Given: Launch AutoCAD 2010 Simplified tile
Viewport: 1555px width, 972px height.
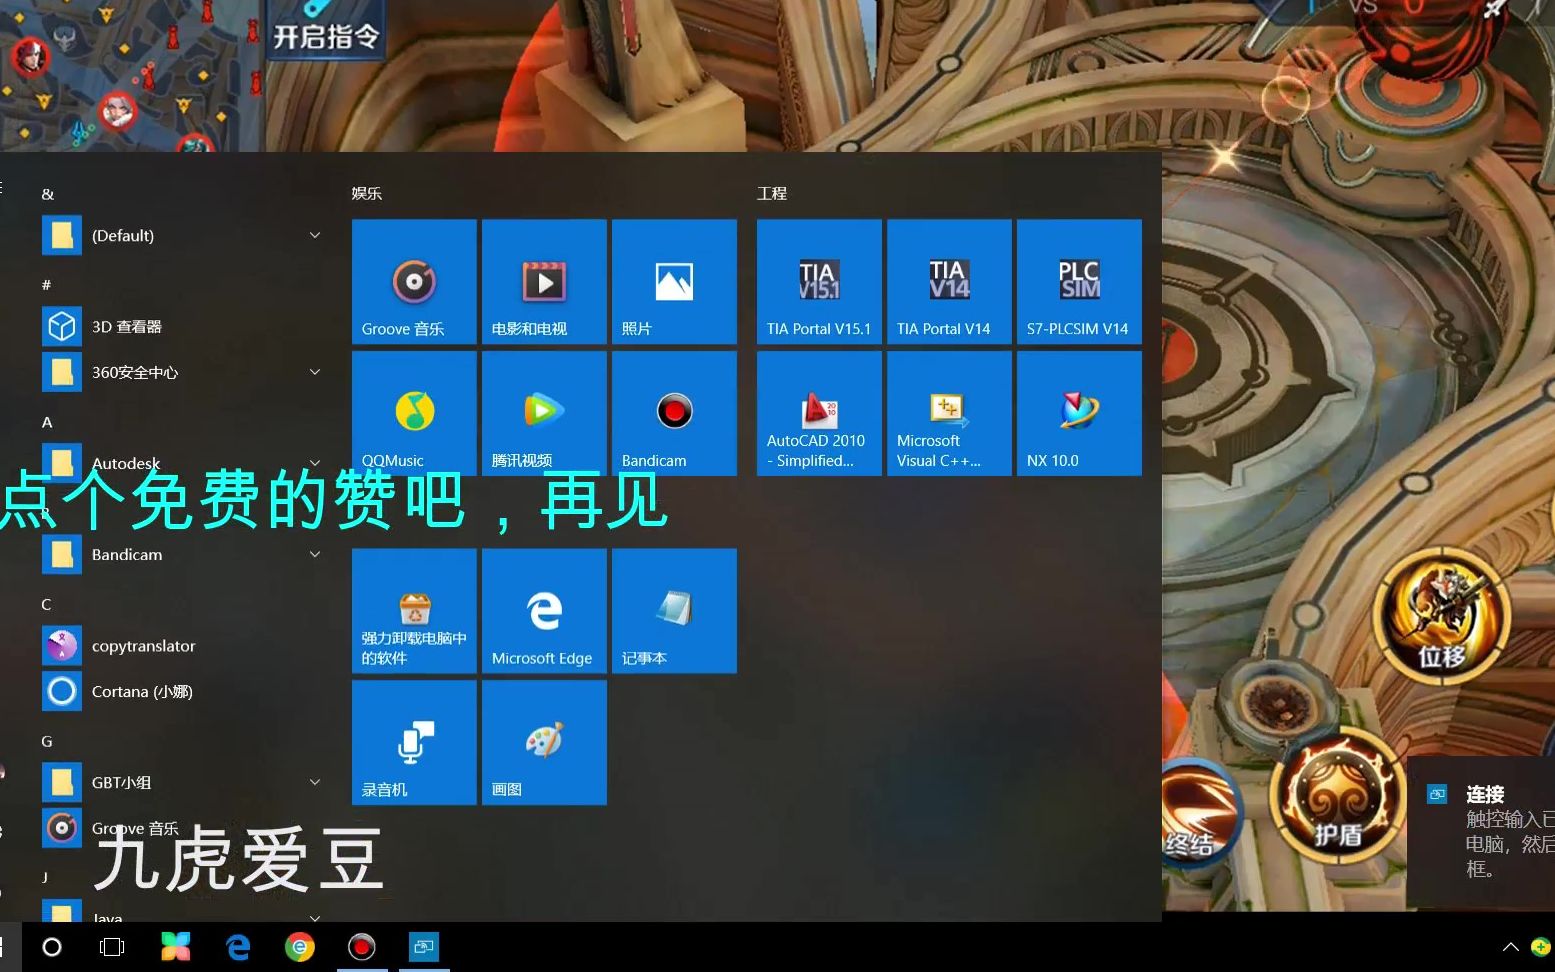Looking at the screenshot, I should [819, 413].
